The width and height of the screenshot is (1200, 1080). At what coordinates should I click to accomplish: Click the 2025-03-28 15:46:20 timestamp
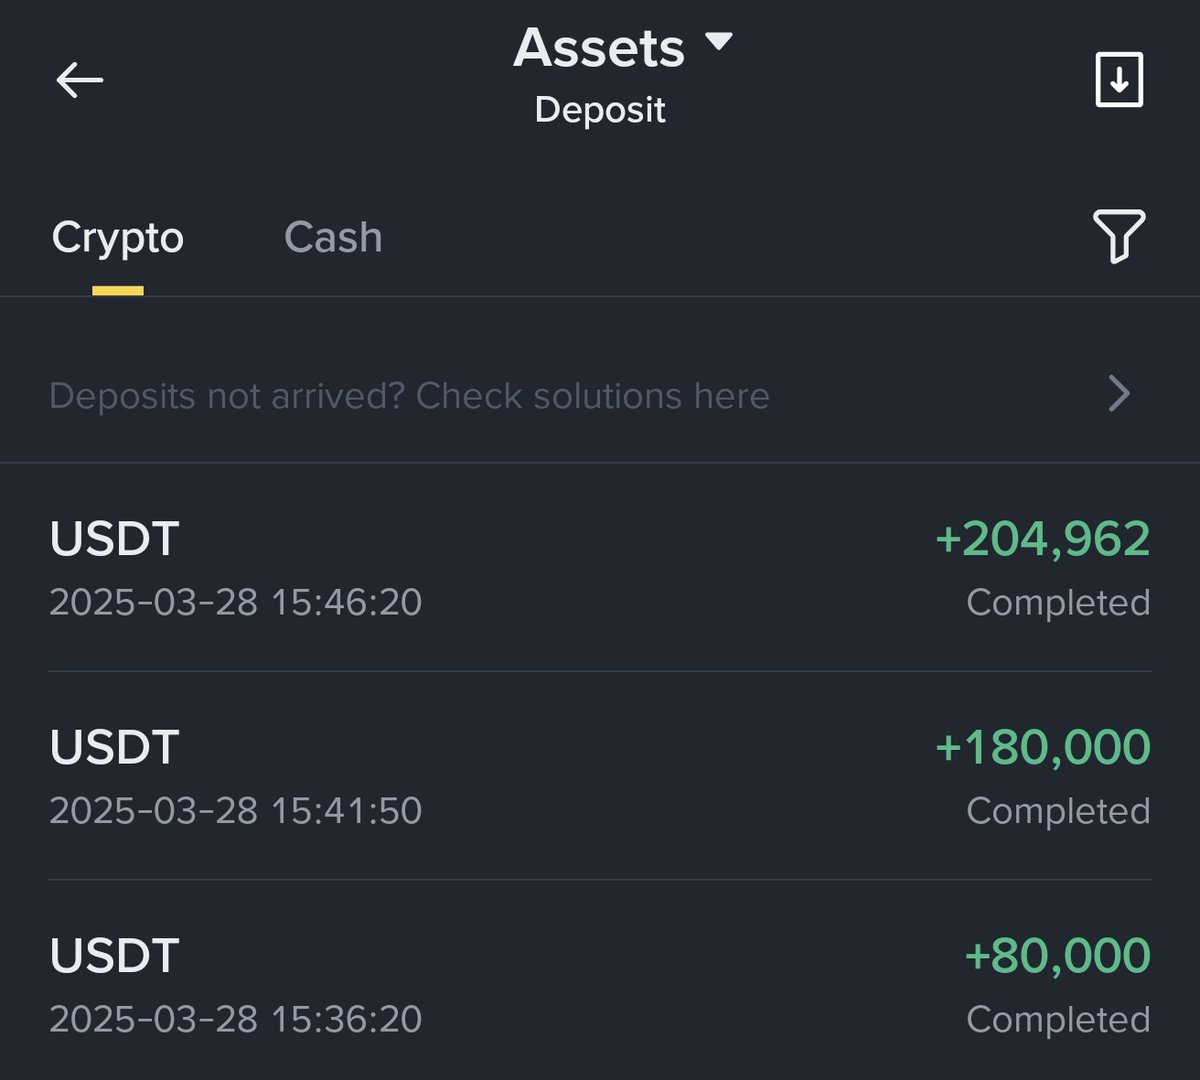235,603
